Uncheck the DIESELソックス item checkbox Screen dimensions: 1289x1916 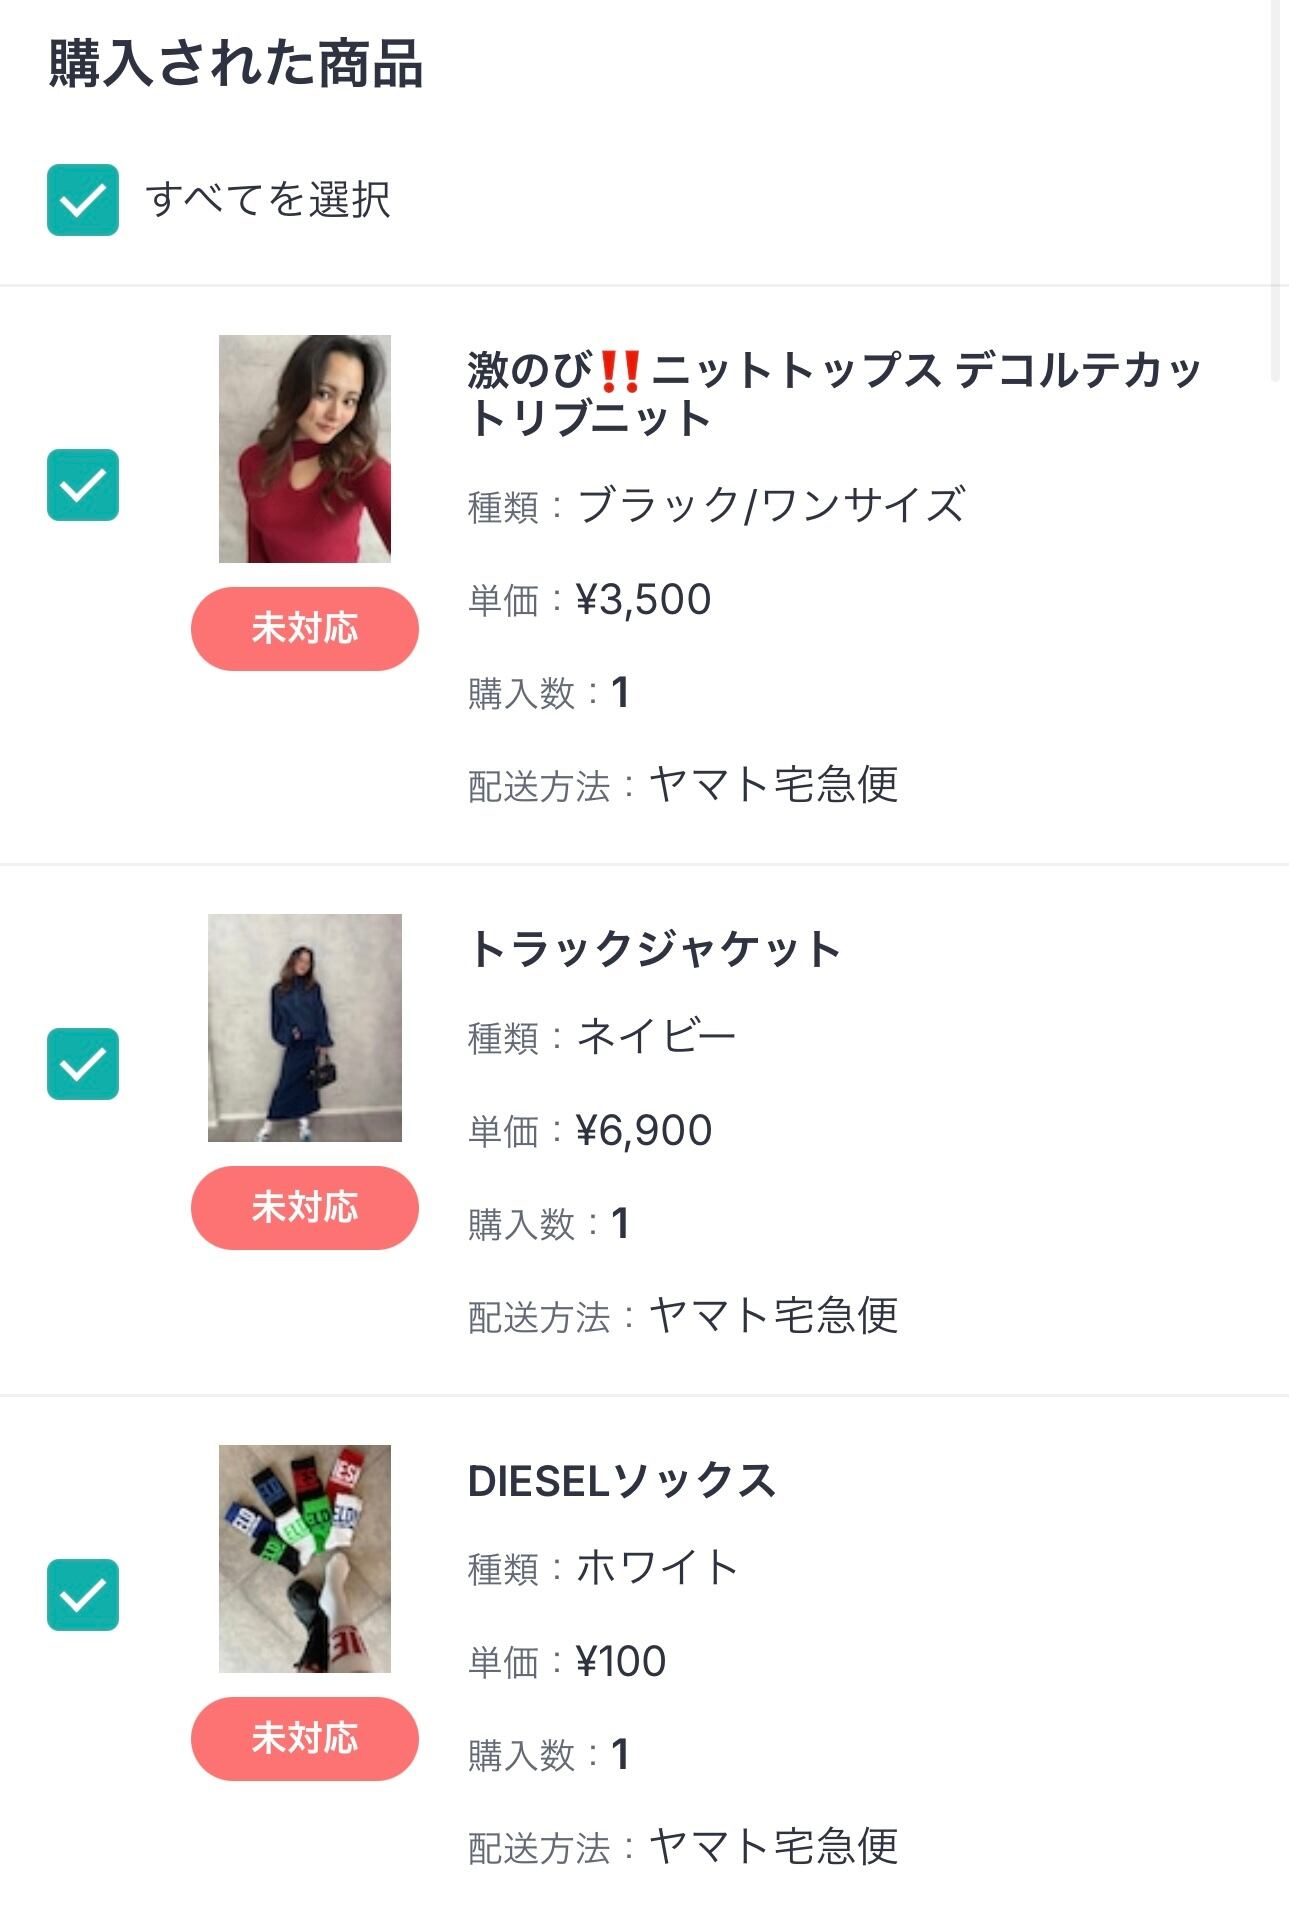coord(83,1595)
